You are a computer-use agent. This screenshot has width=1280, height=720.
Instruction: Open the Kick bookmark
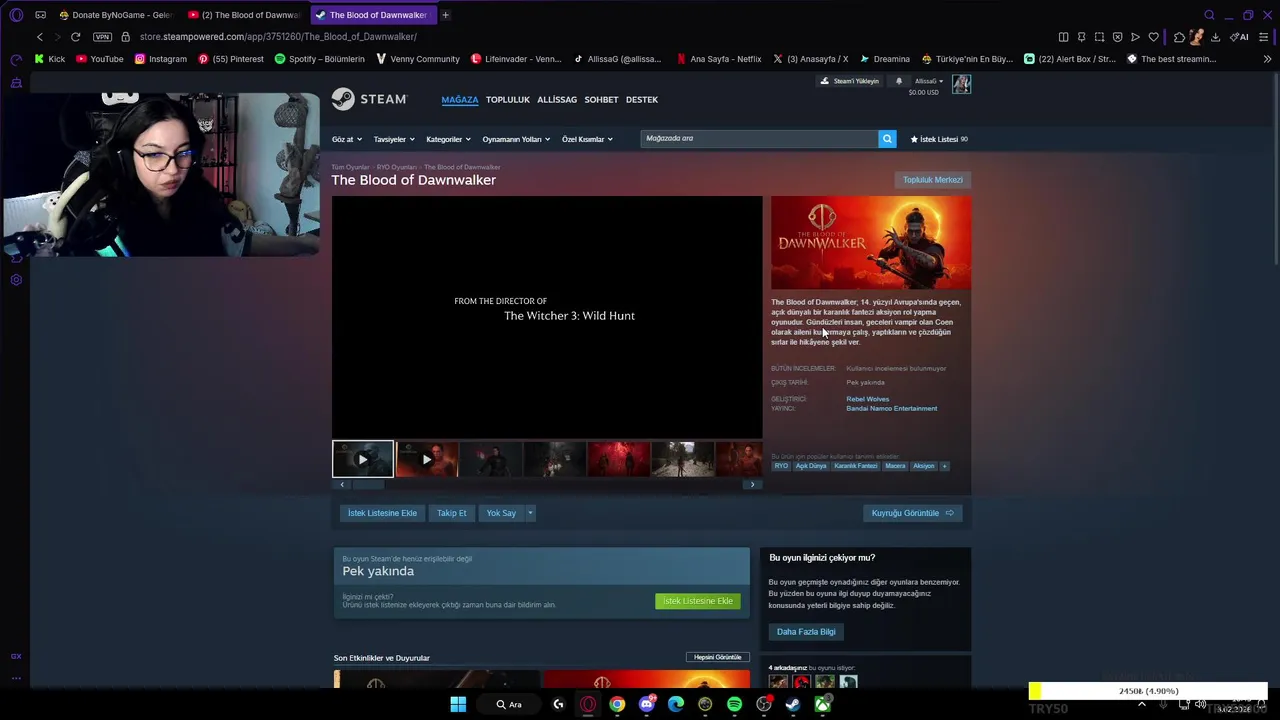[x=50, y=59]
